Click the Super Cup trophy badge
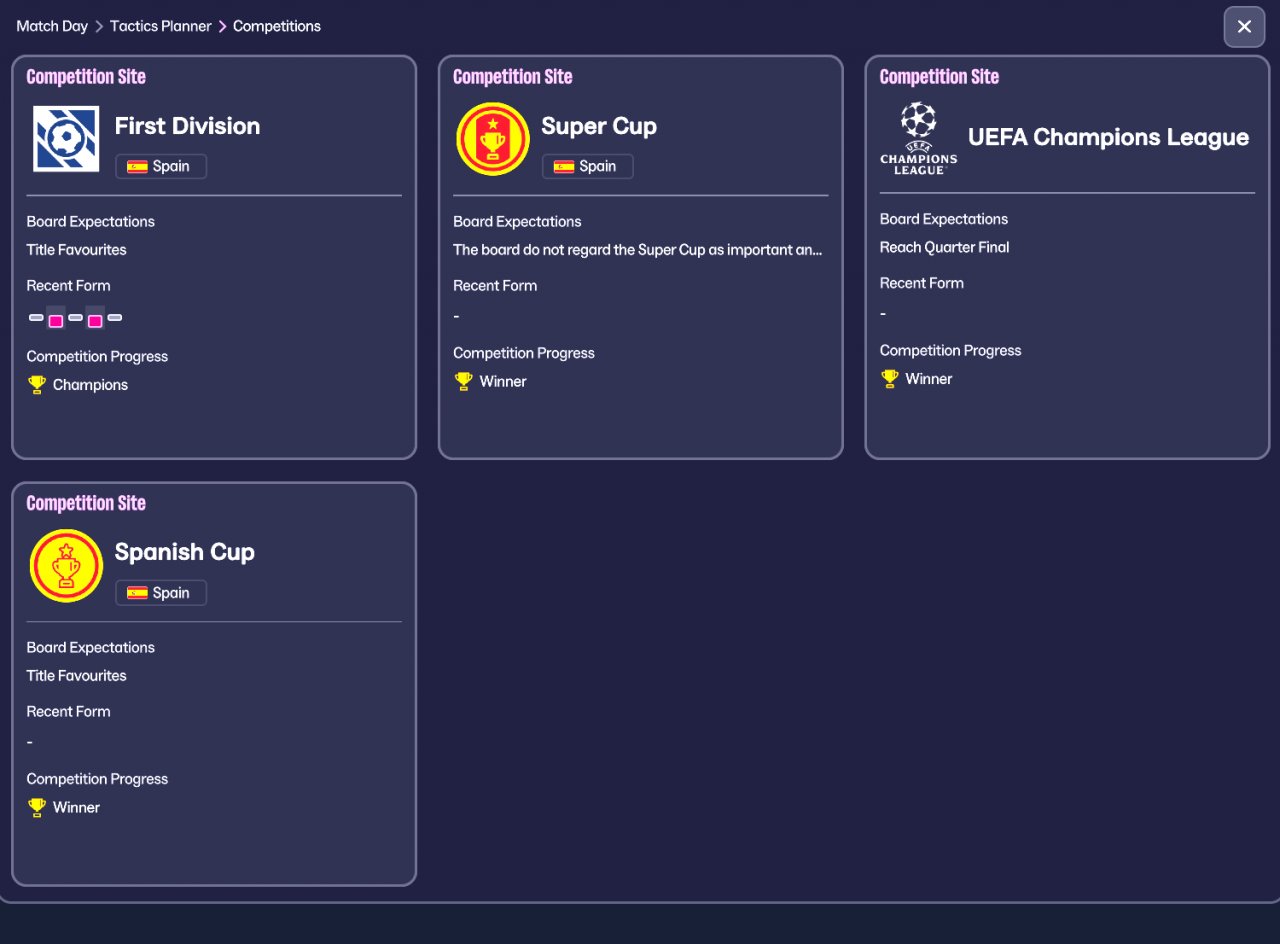This screenshot has width=1280, height=944. [492, 139]
